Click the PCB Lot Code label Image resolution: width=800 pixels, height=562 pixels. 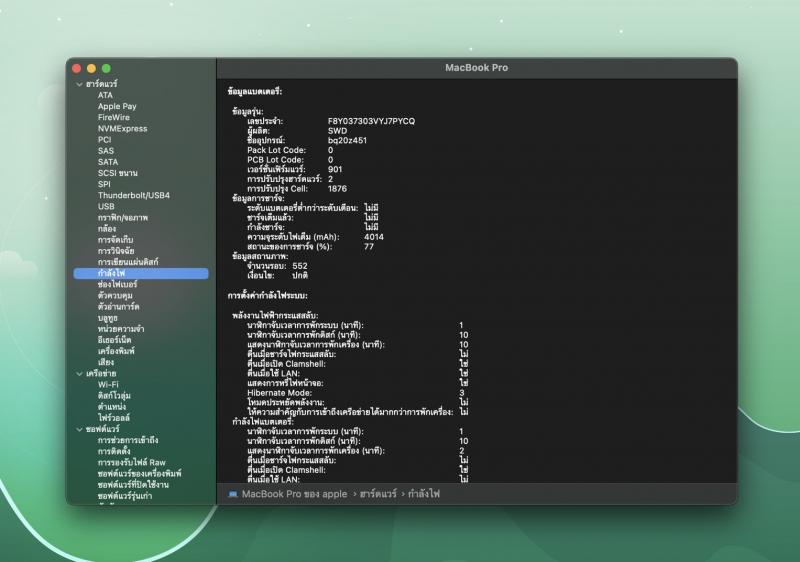276,160
